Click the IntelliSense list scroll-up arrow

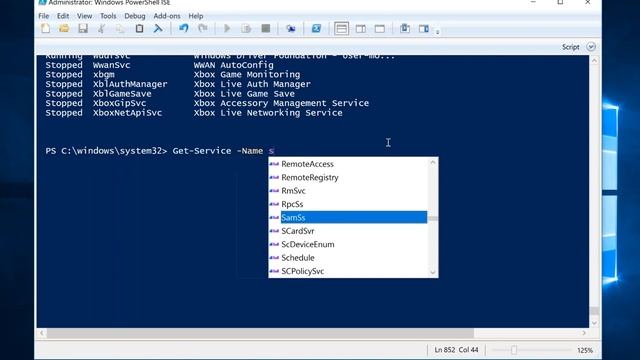(433, 163)
